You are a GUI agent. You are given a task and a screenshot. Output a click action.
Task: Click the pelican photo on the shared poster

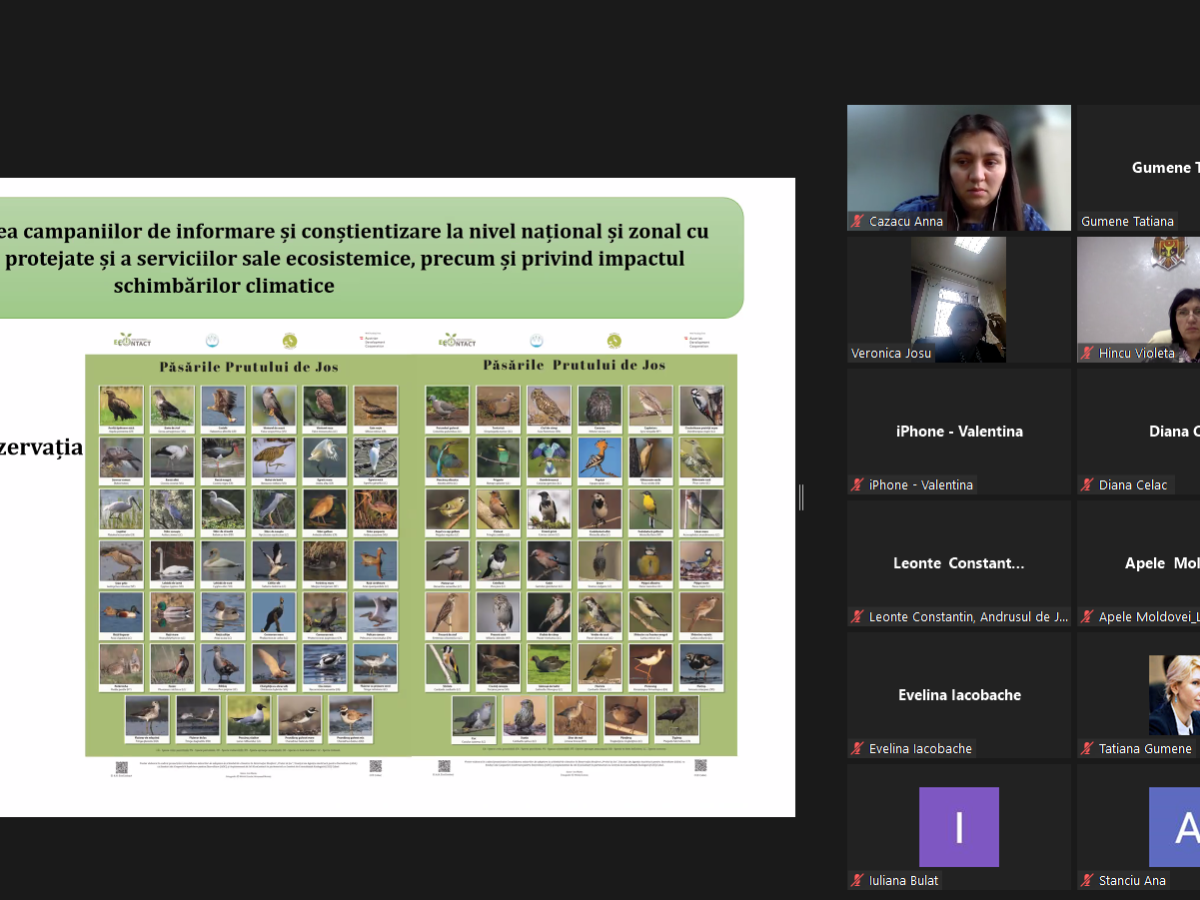click(x=375, y=612)
